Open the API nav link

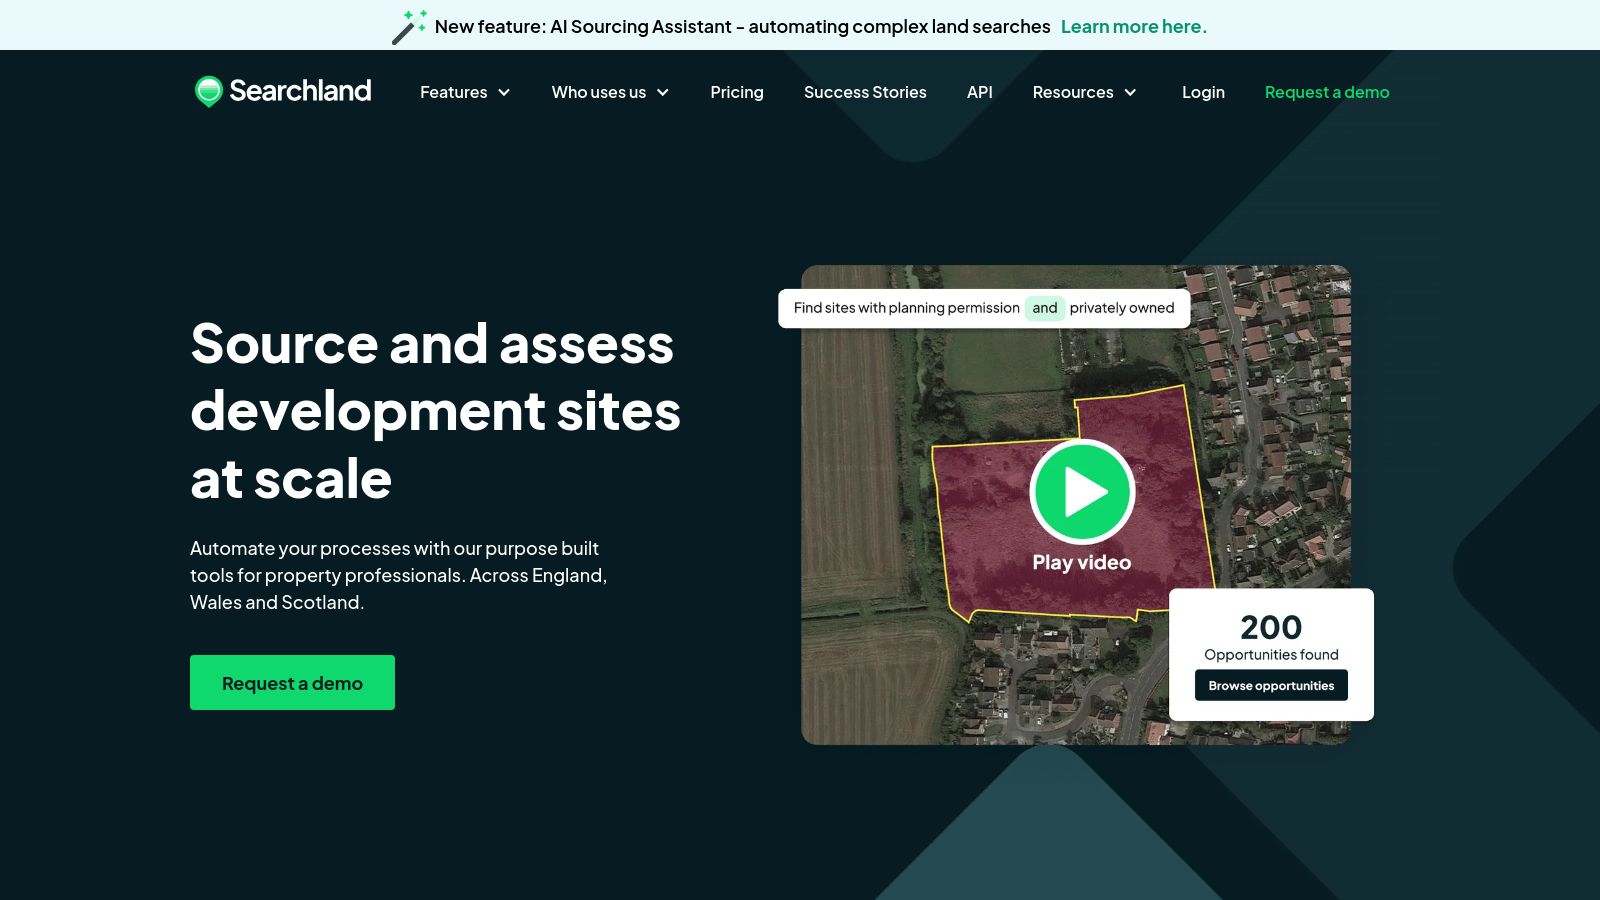pyautogui.click(x=979, y=92)
